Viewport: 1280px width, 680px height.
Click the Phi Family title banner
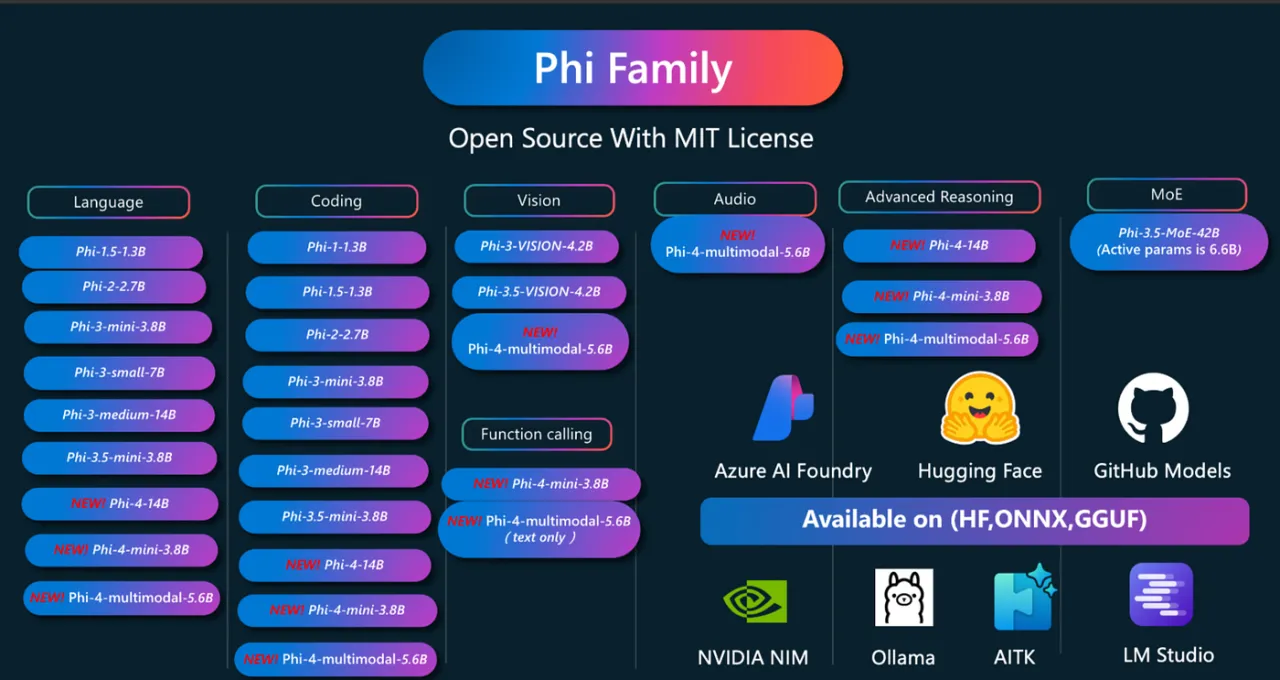pyautogui.click(x=633, y=68)
